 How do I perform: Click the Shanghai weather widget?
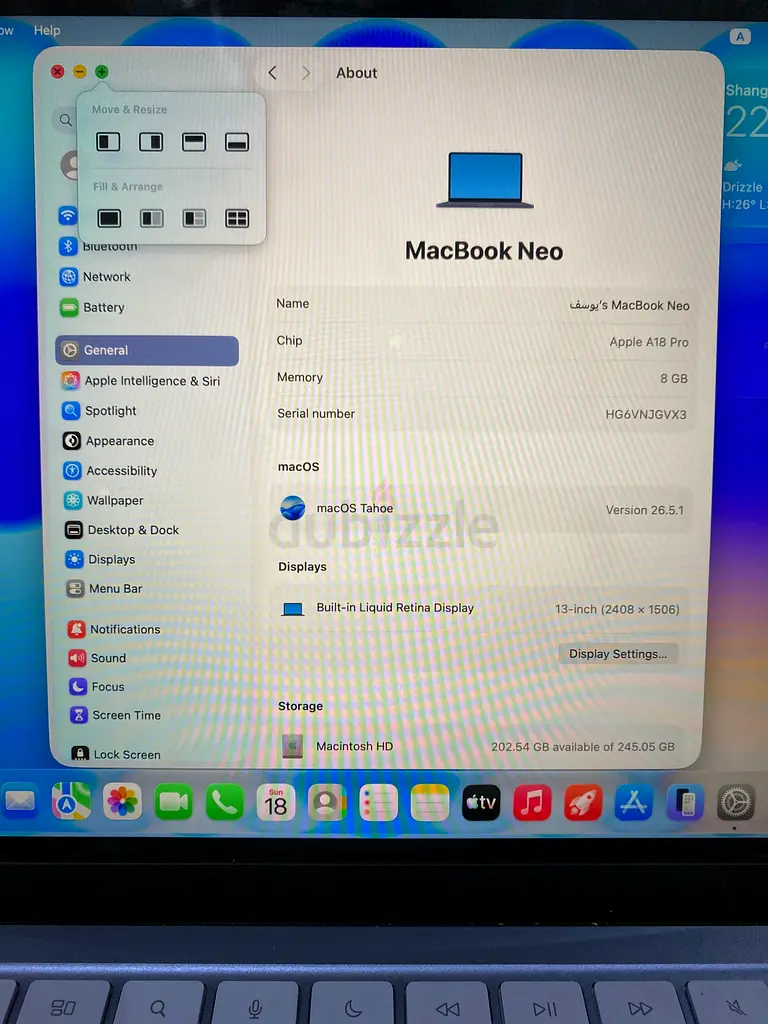click(x=745, y=147)
